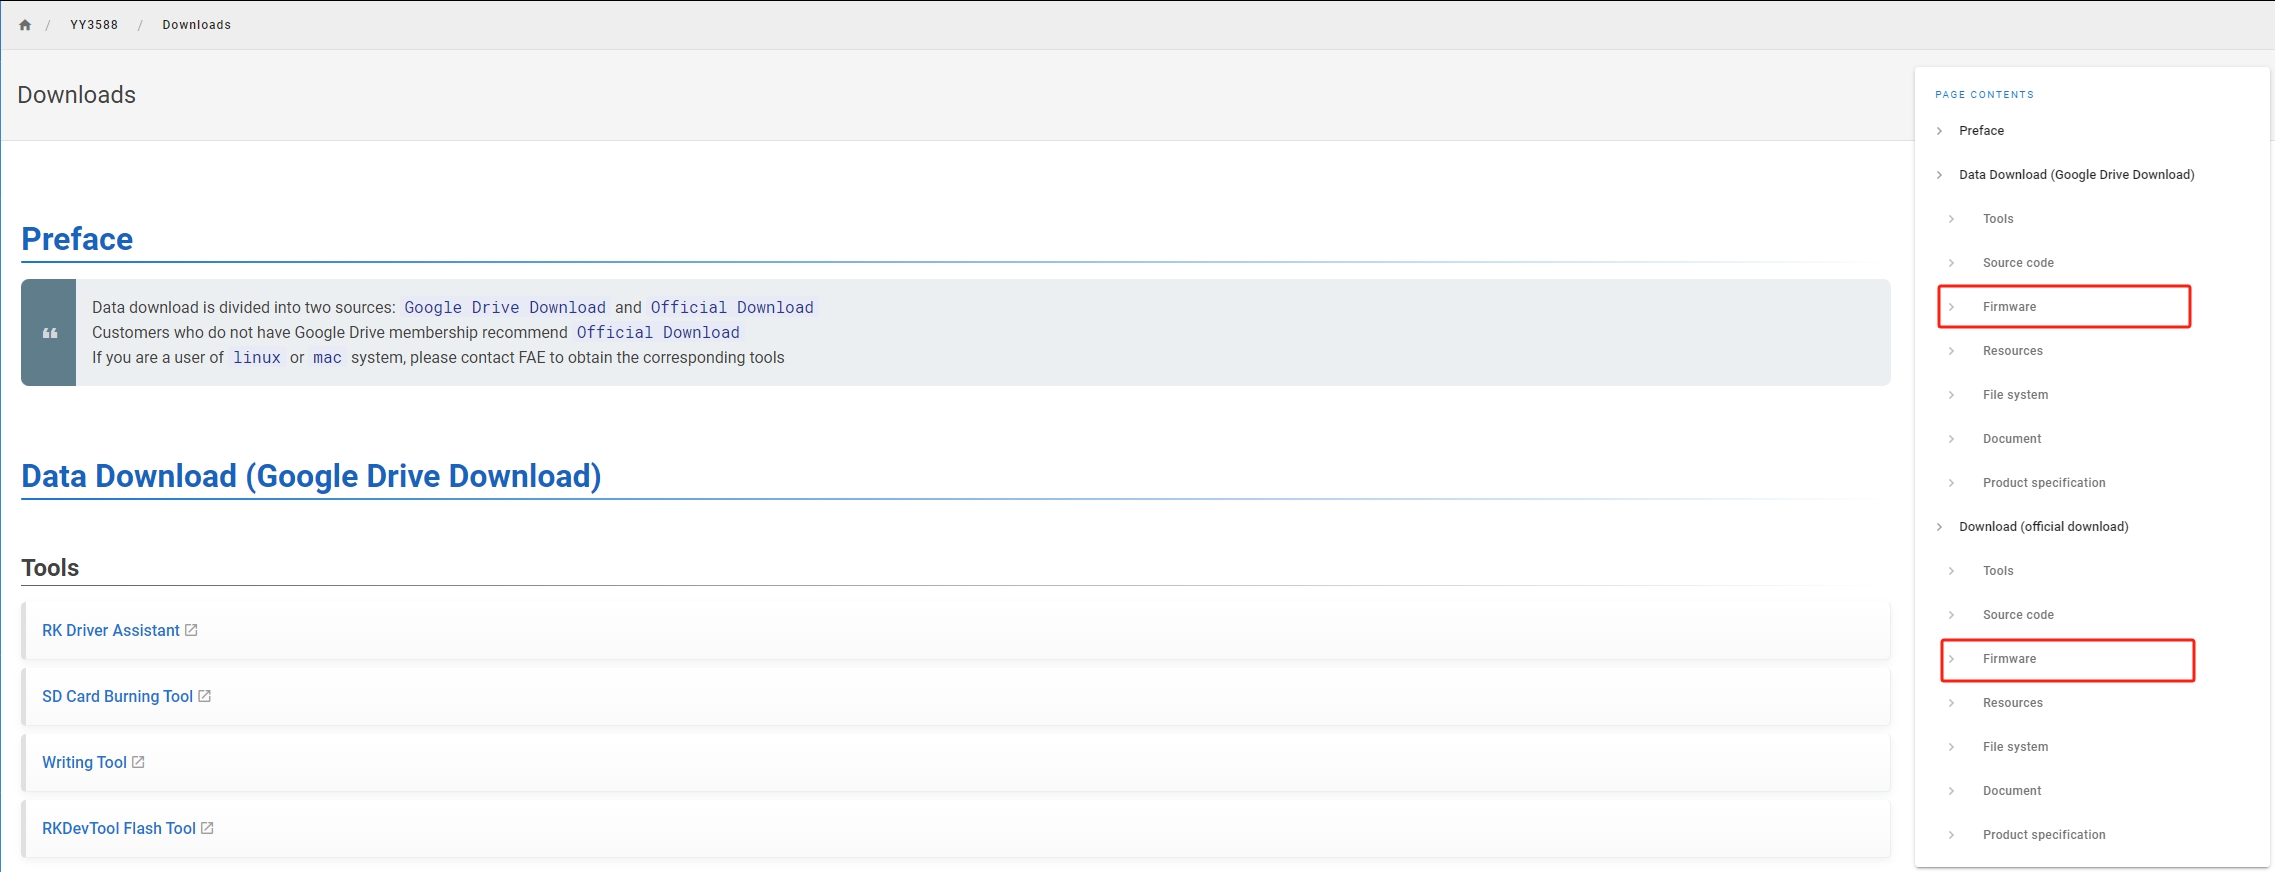Jump to Download (official download) section
Image resolution: width=2275 pixels, height=872 pixels.
click(2043, 527)
